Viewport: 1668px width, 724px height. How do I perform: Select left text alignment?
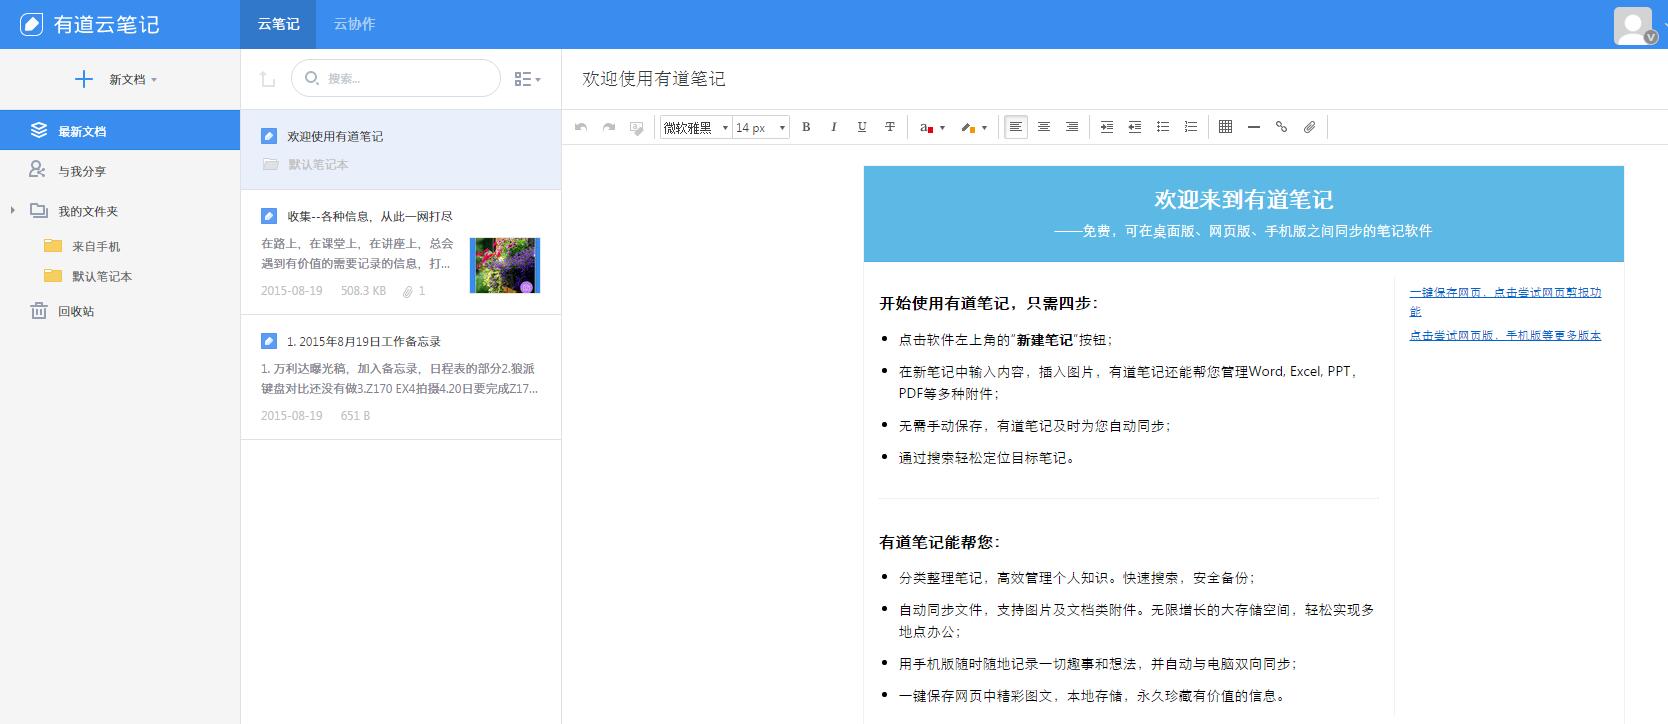[1016, 127]
